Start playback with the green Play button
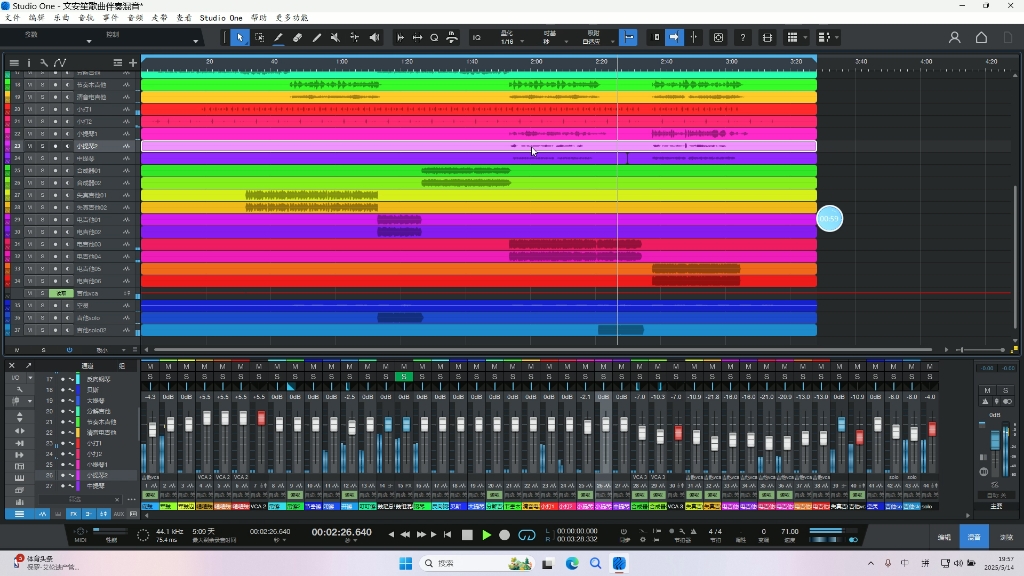The image size is (1024, 576). pos(487,535)
